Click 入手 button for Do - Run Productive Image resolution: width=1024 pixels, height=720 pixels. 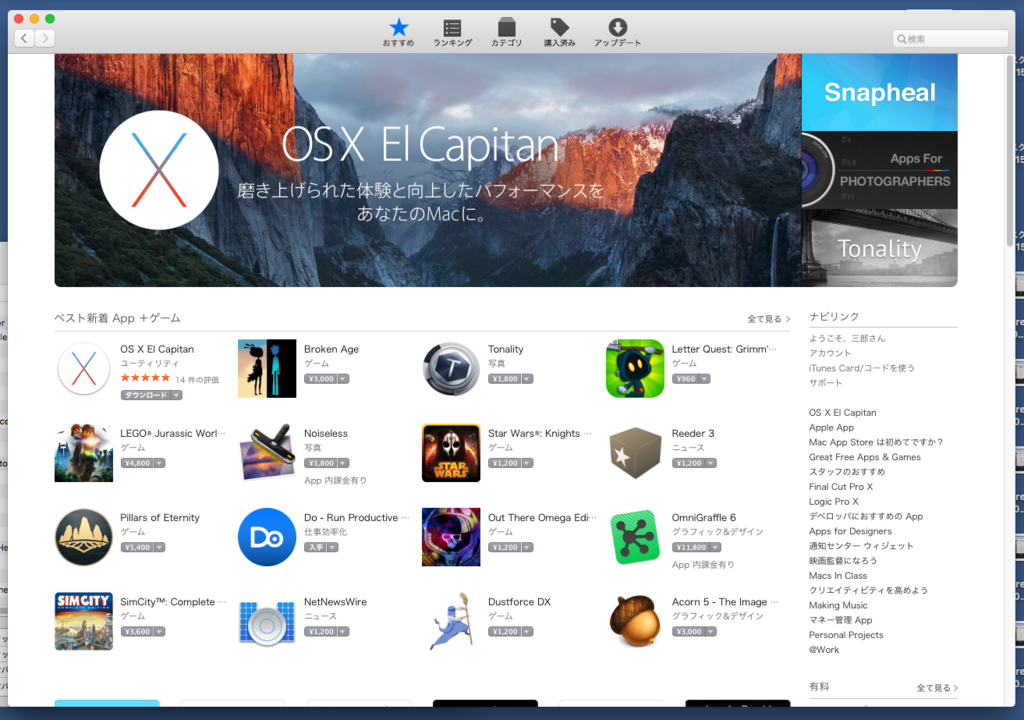point(315,548)
